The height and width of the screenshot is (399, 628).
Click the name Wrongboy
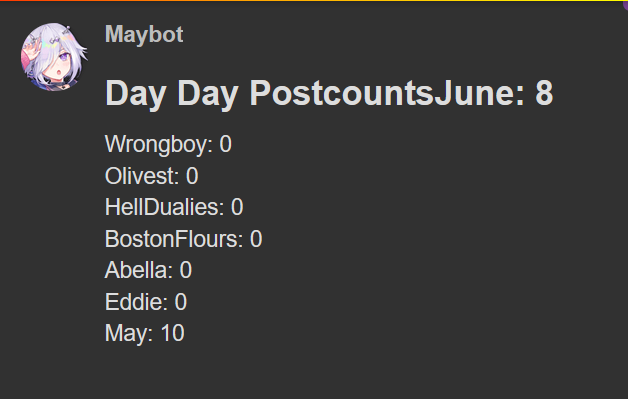tap(156, 145)
